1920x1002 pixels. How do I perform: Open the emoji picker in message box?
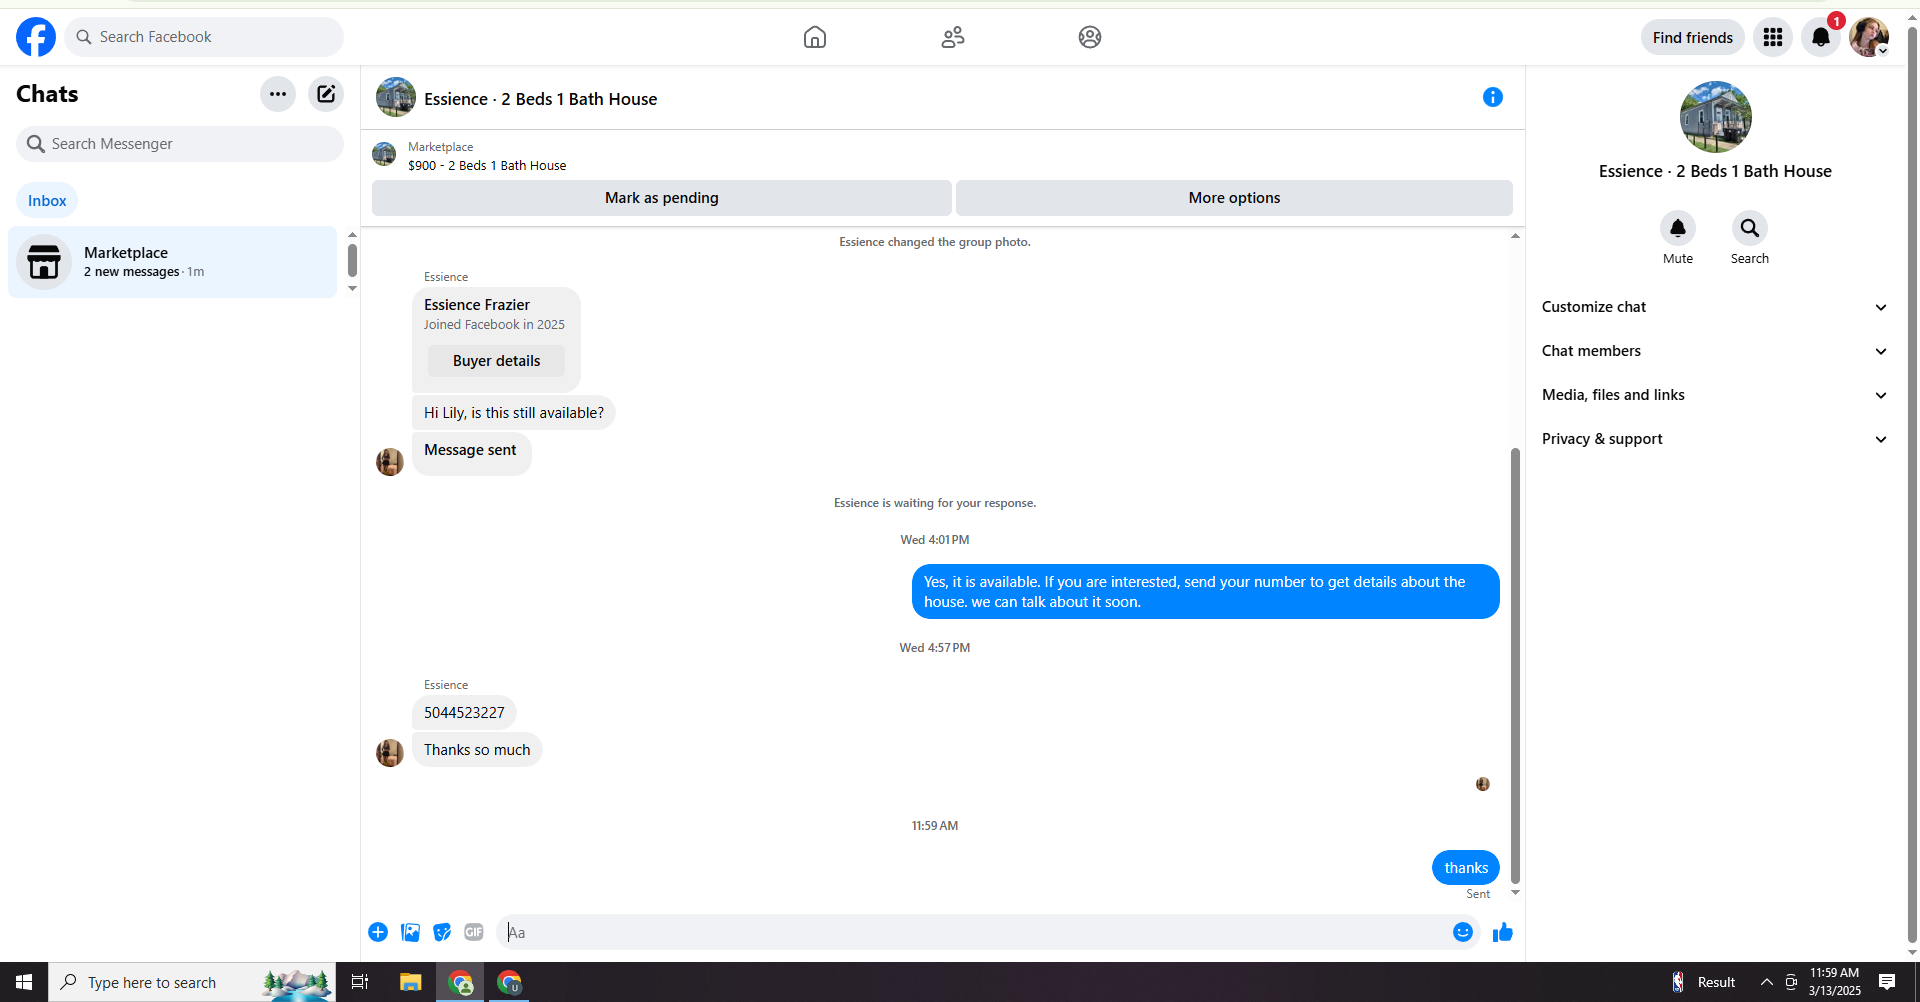pos(1463,932)
